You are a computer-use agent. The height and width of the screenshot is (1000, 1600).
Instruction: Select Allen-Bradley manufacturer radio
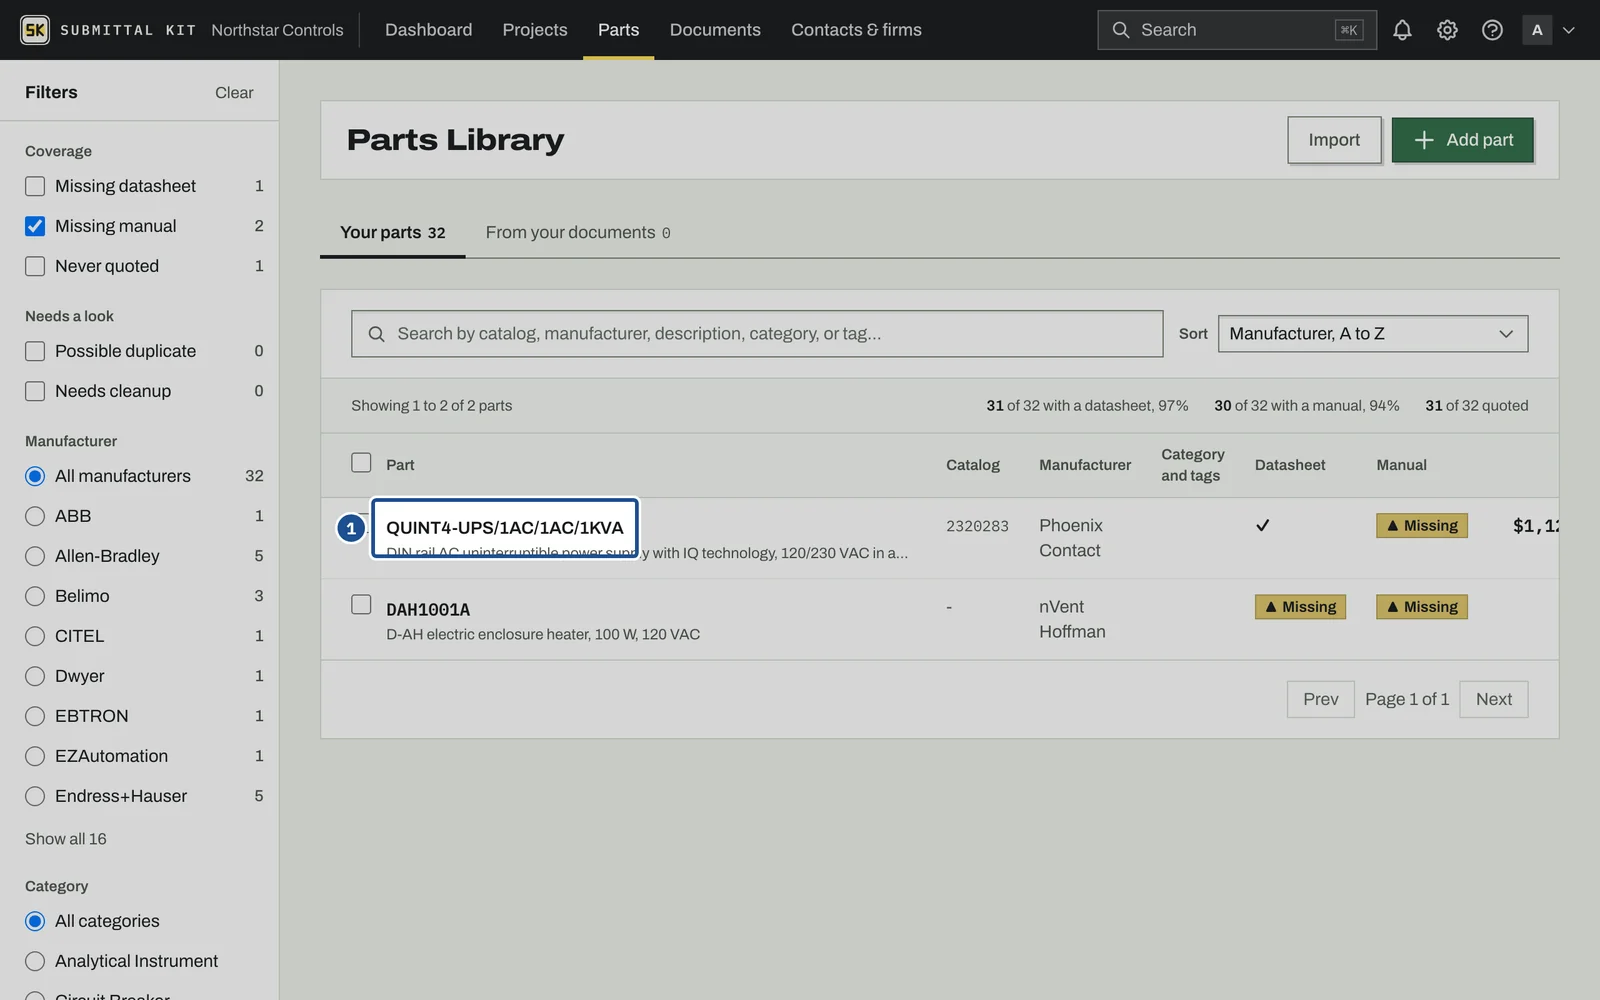[35, 556]
